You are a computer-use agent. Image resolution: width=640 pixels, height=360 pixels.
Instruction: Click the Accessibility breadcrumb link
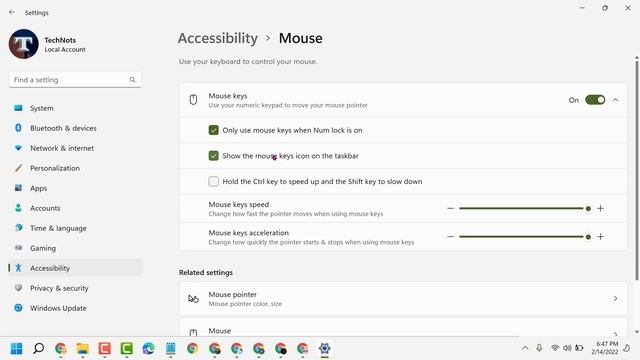click(218, 38)
